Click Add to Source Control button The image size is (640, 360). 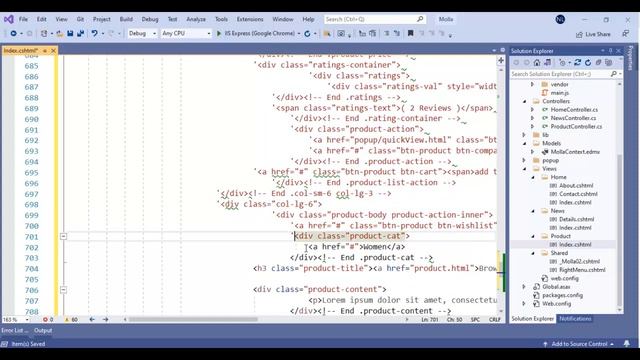(579, 344)
